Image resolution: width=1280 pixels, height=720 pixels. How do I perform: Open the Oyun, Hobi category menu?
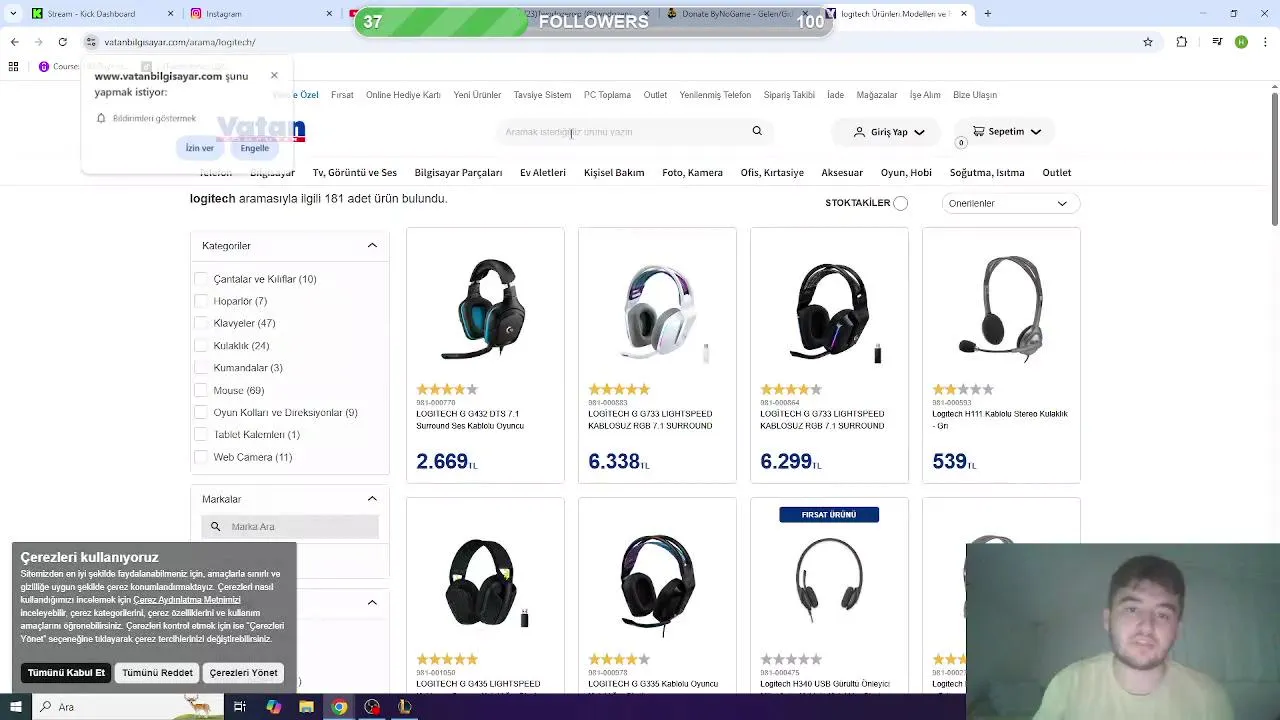(906, 172)
